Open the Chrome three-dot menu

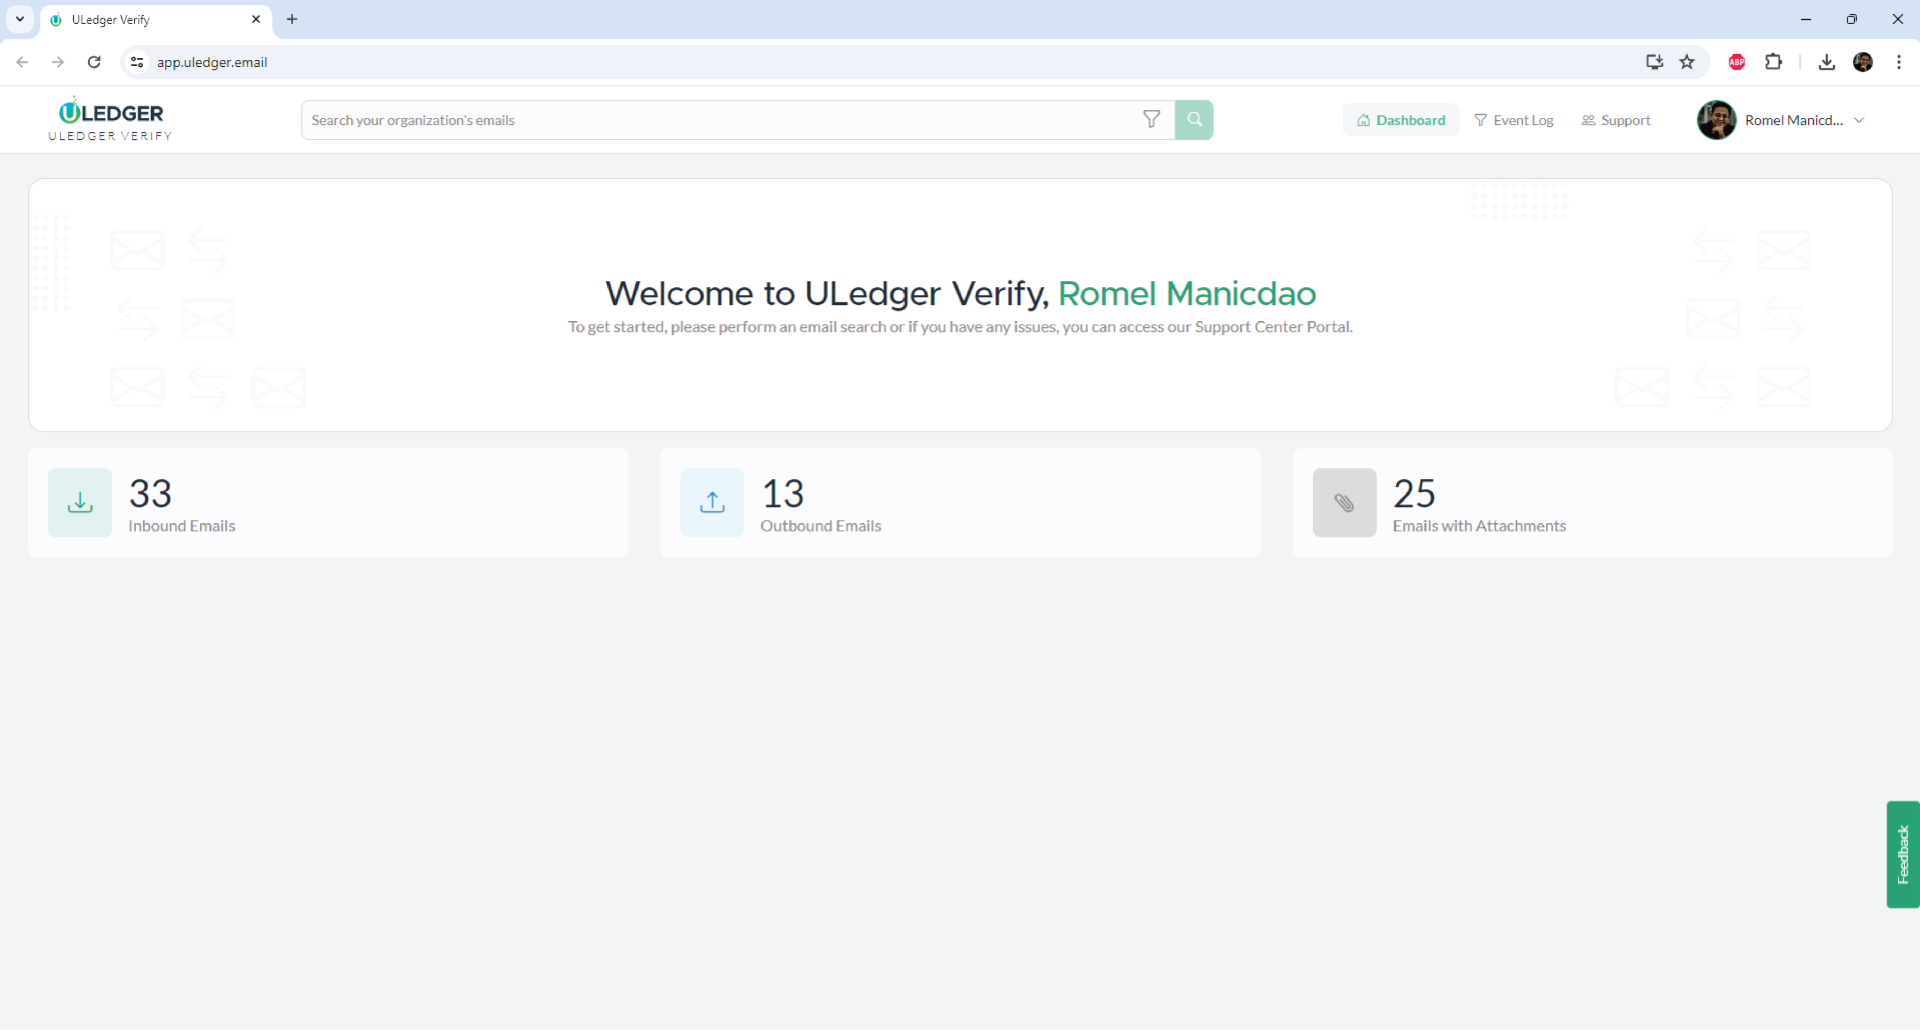point(1899,62)
